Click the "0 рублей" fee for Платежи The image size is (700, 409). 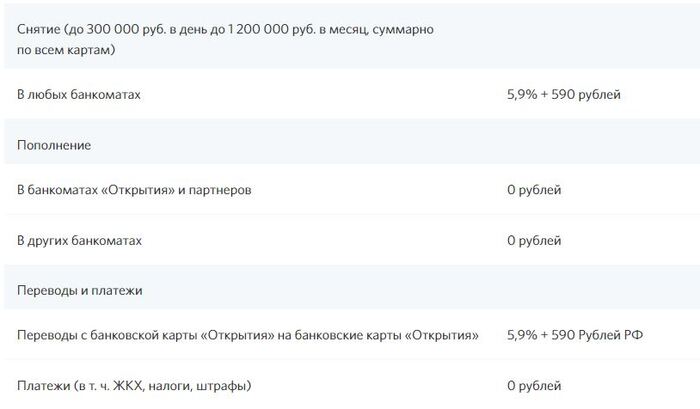tap(534, 385)
